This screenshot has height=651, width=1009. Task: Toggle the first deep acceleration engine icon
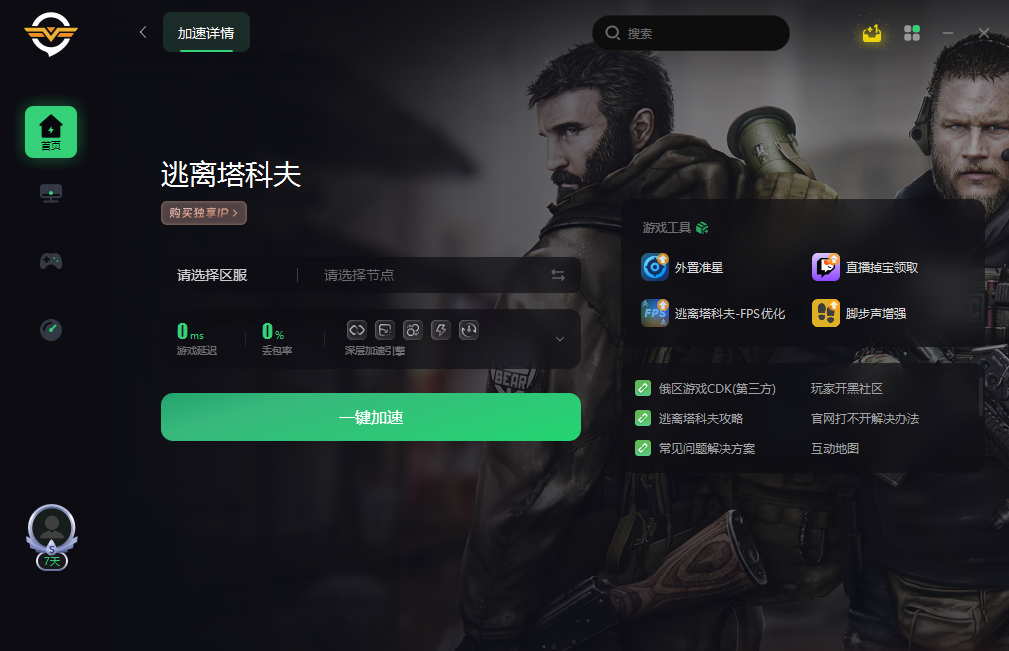coord(356,330)
